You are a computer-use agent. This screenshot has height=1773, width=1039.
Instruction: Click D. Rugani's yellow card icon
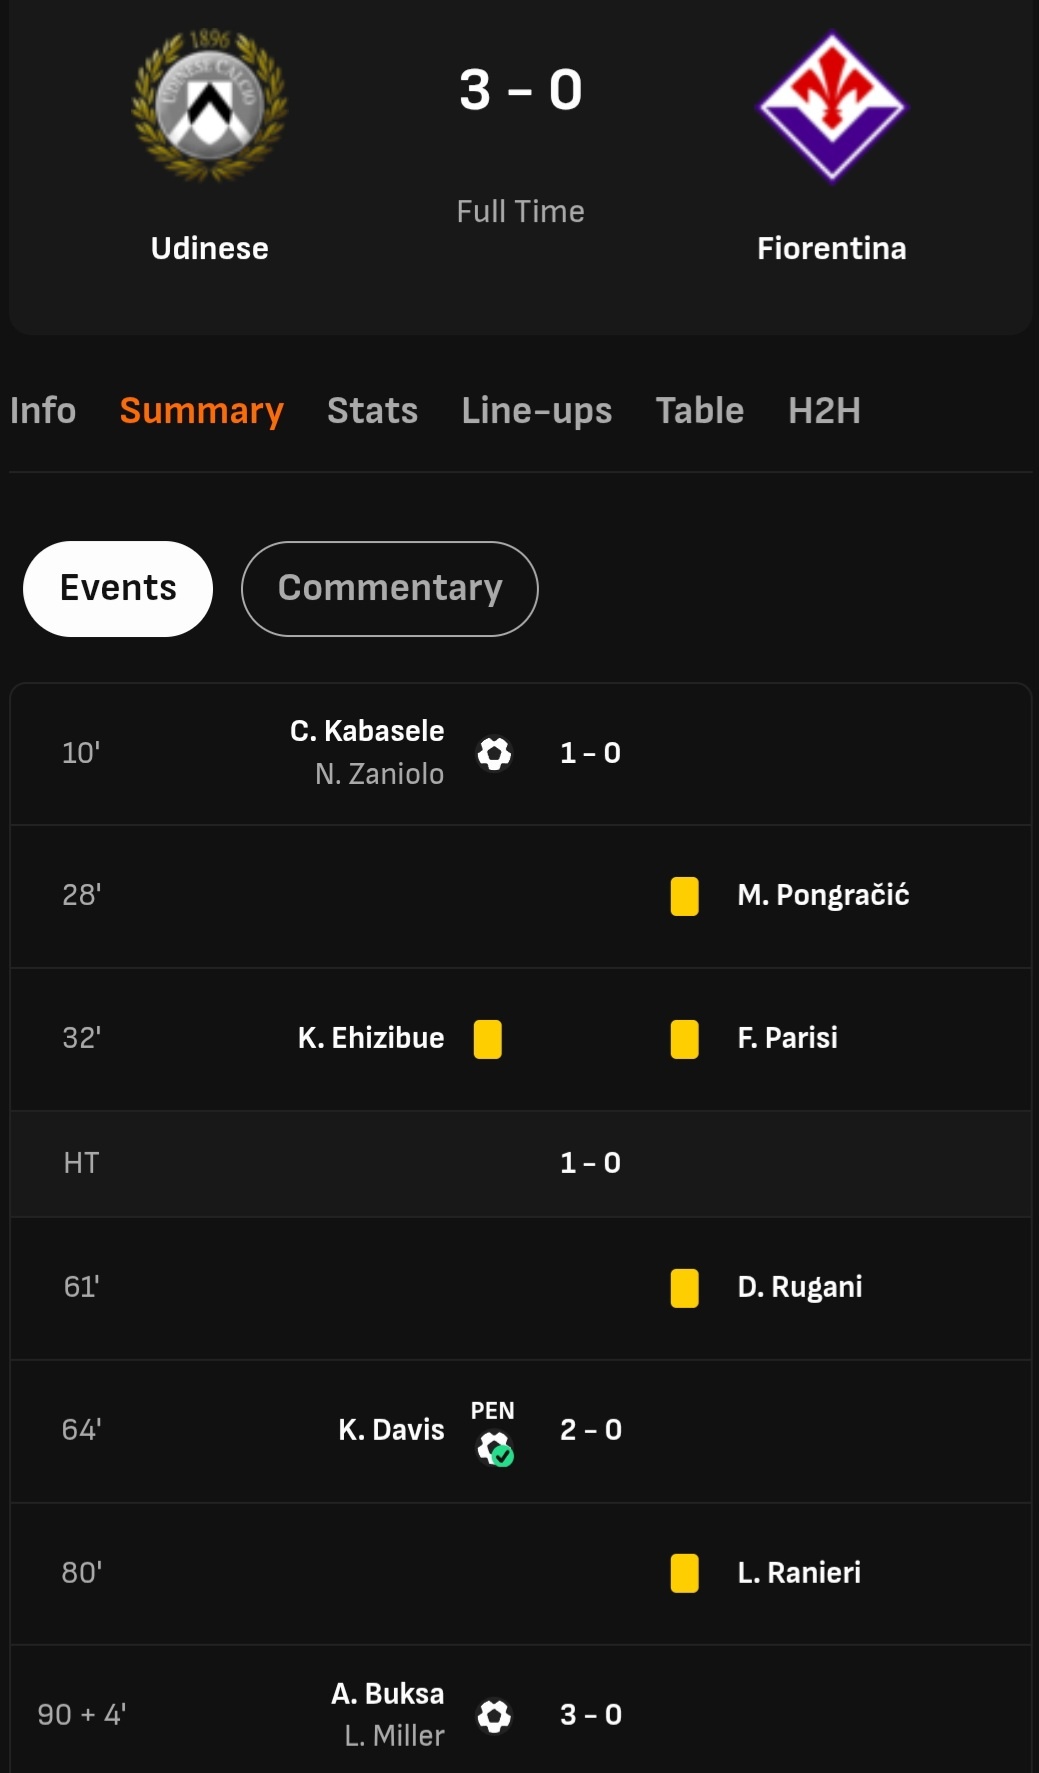click(684, 1288)
